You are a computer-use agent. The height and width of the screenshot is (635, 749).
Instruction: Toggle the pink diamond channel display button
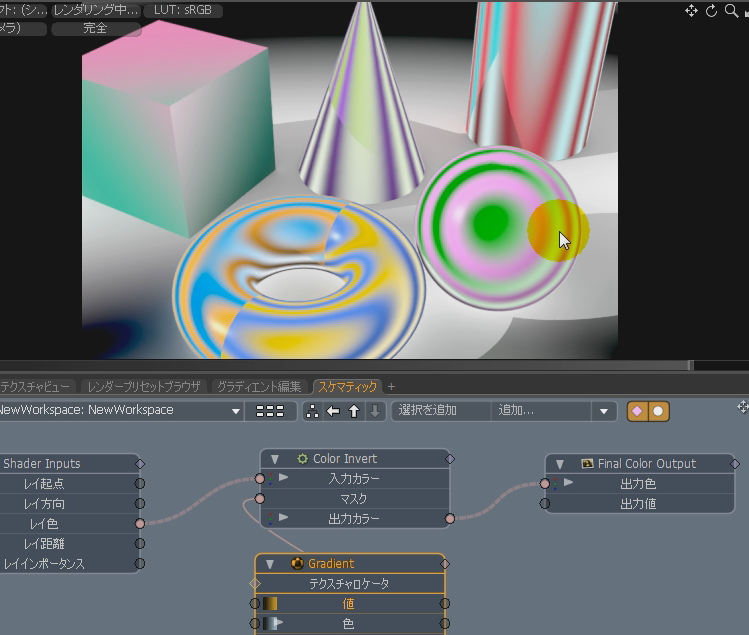pos(637,411)
